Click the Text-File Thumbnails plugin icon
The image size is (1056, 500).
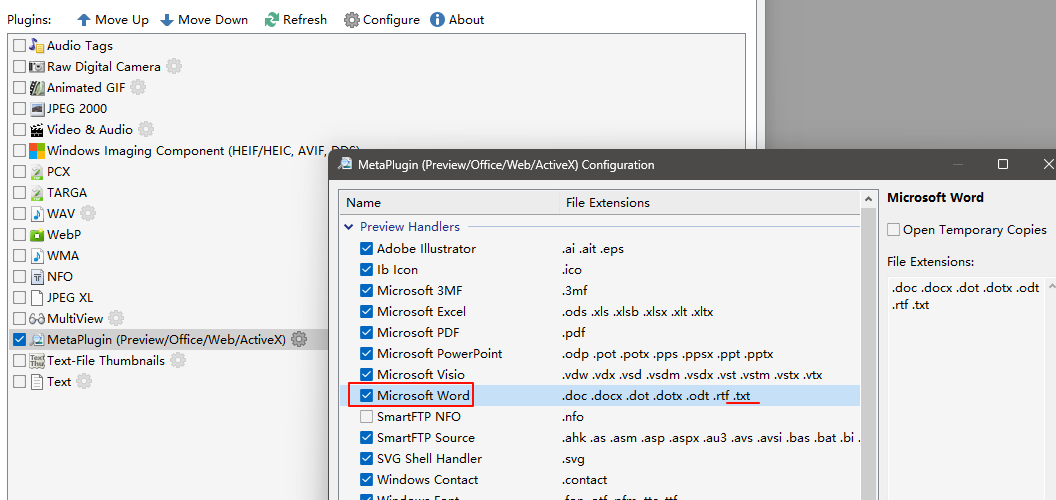[37, 361]
